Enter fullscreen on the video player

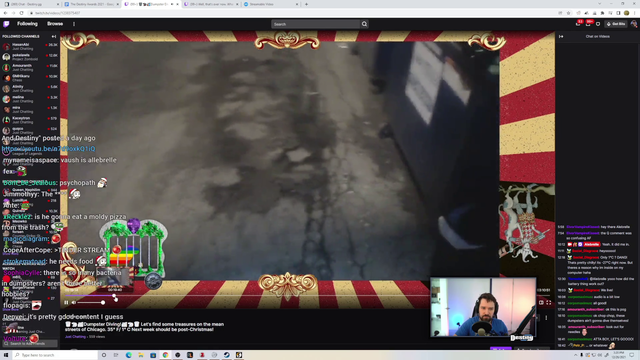click(549, 302)
